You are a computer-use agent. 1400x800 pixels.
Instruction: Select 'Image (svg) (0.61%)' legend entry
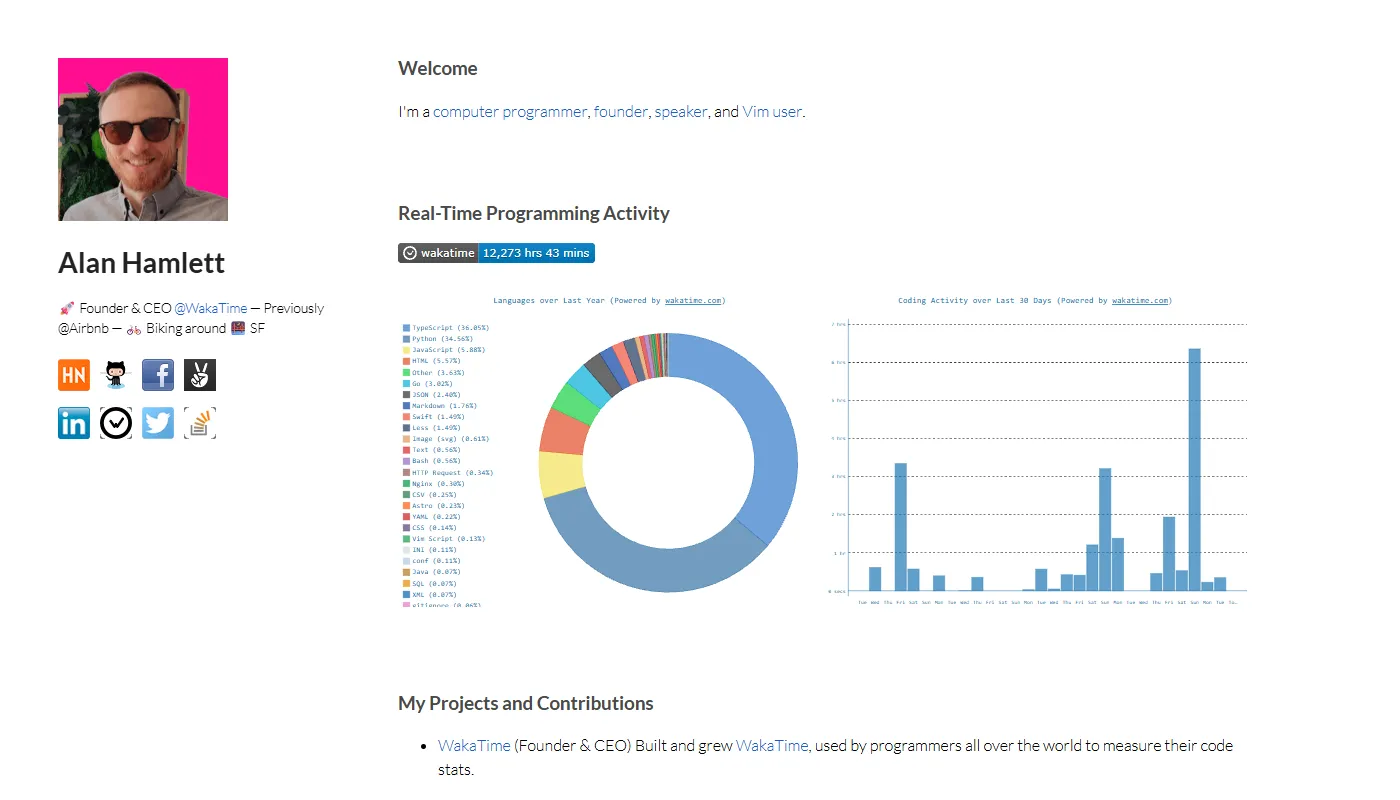click(x=445, y=439)
